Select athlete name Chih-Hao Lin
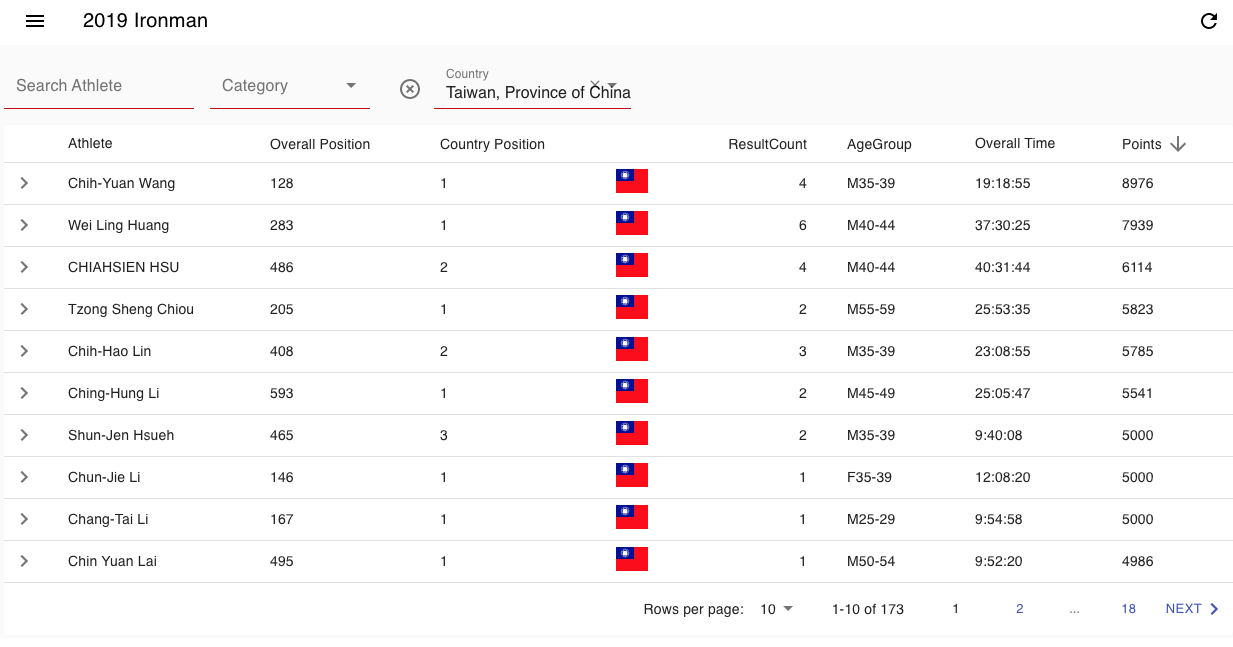 click(110, 351)
